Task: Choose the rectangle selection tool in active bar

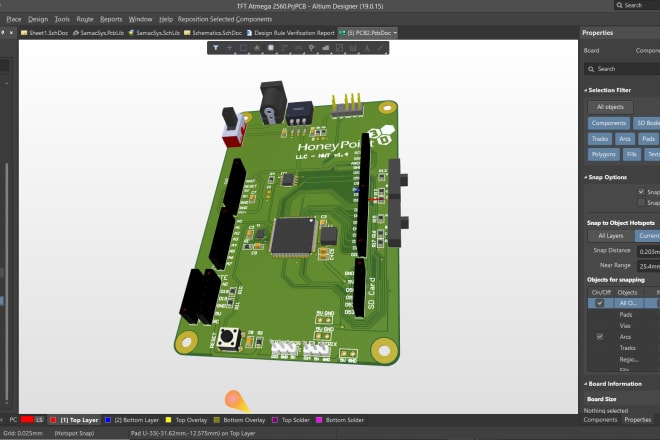Action: 243,48
